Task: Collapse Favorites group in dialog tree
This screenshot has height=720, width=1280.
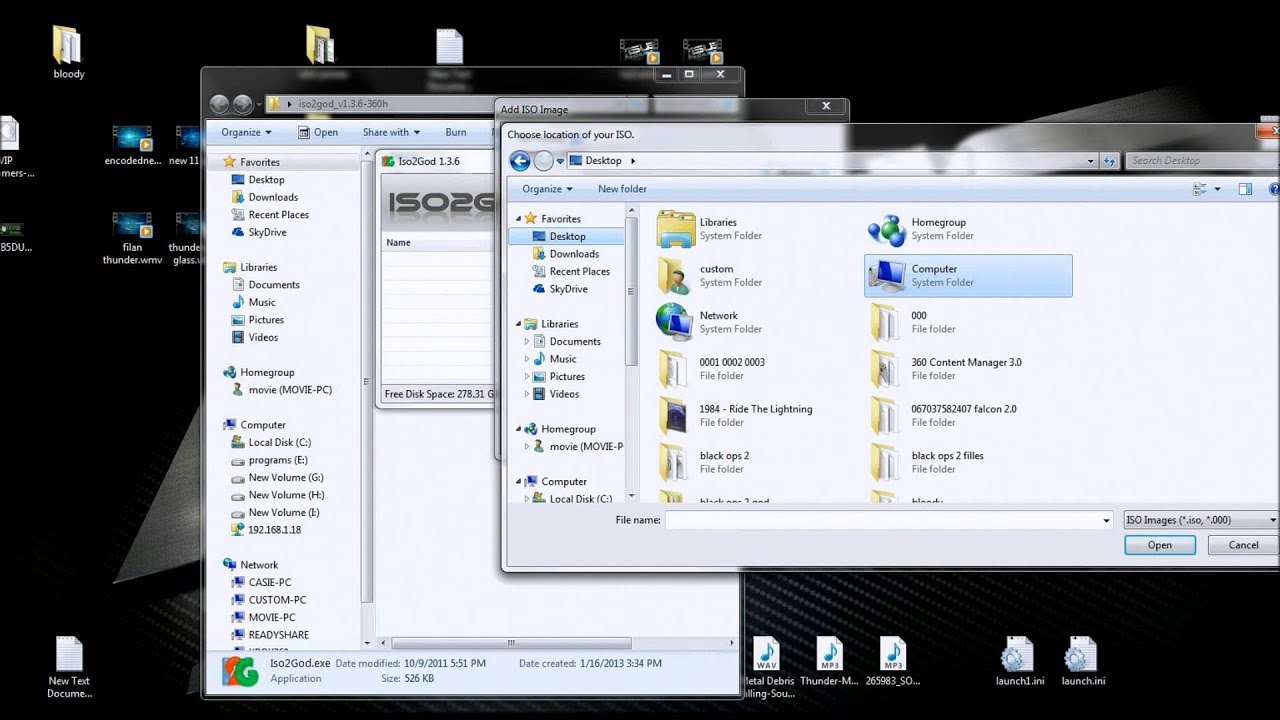Action: pos(519,219)
